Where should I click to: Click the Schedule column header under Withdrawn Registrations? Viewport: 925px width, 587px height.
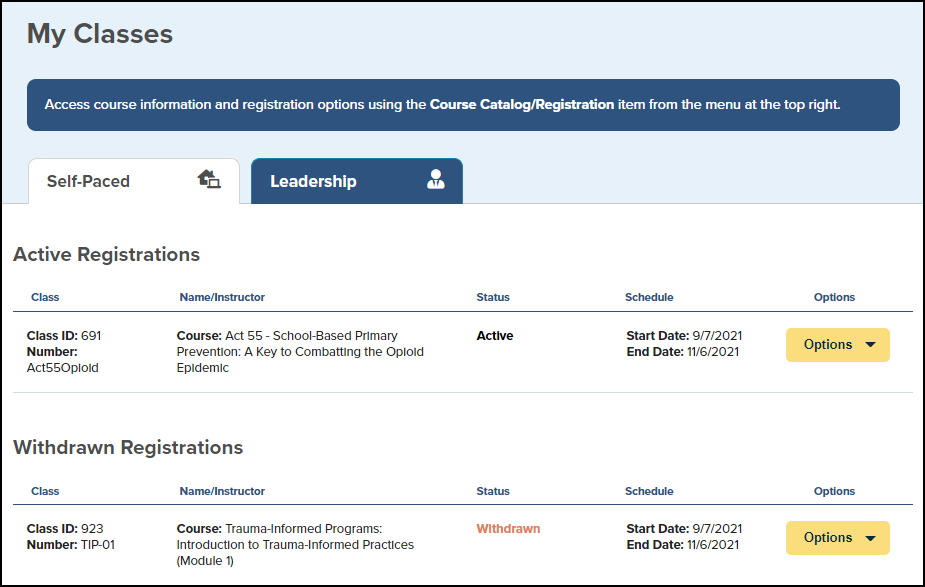[649, 491]
